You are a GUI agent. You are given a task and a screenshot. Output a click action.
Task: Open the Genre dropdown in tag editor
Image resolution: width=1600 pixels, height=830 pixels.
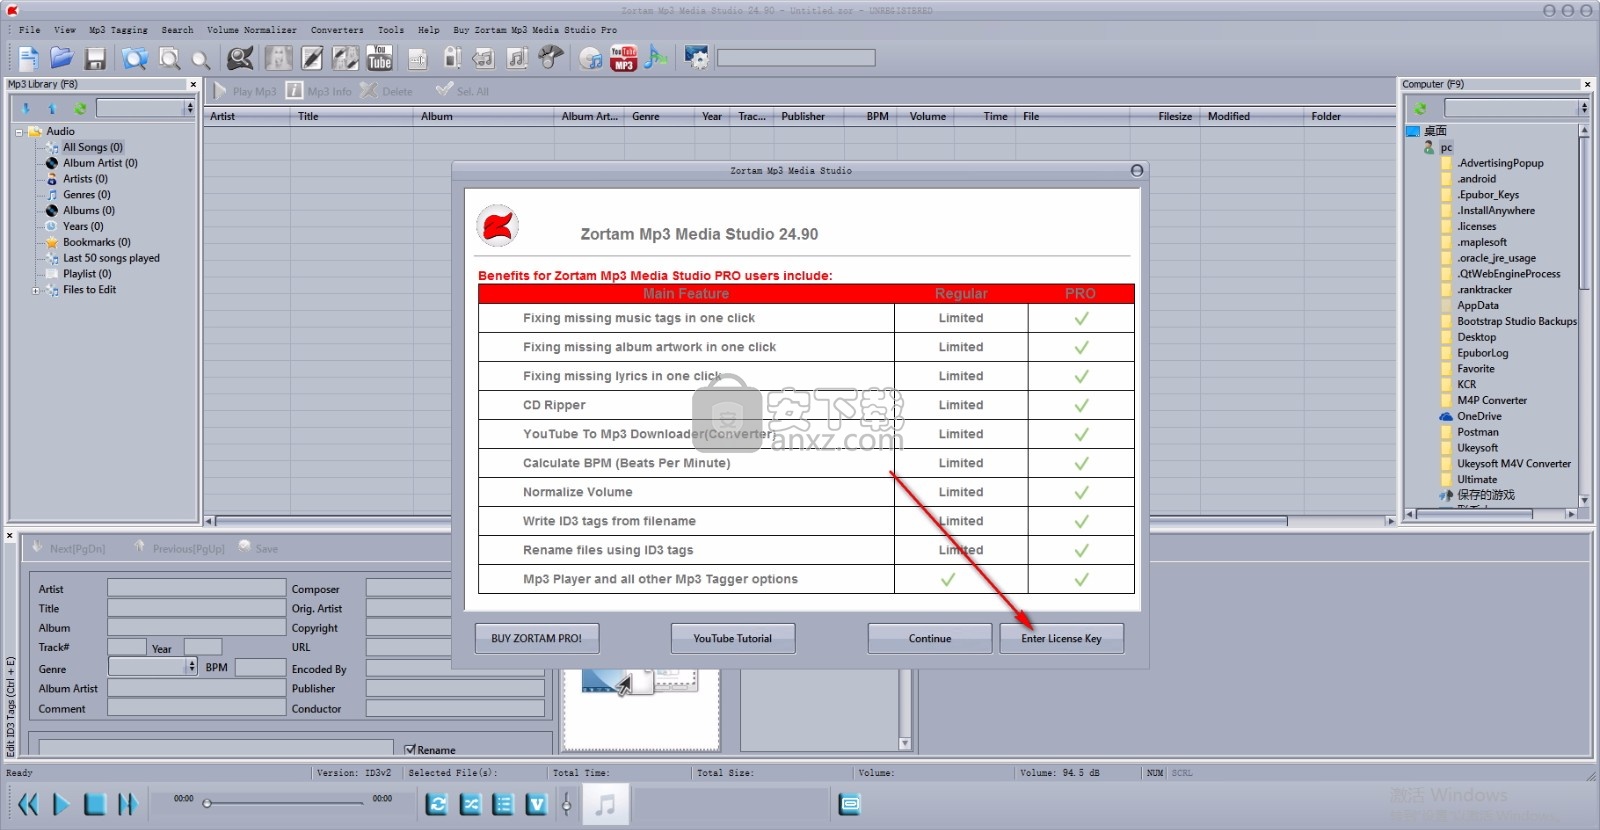(153, 667)
